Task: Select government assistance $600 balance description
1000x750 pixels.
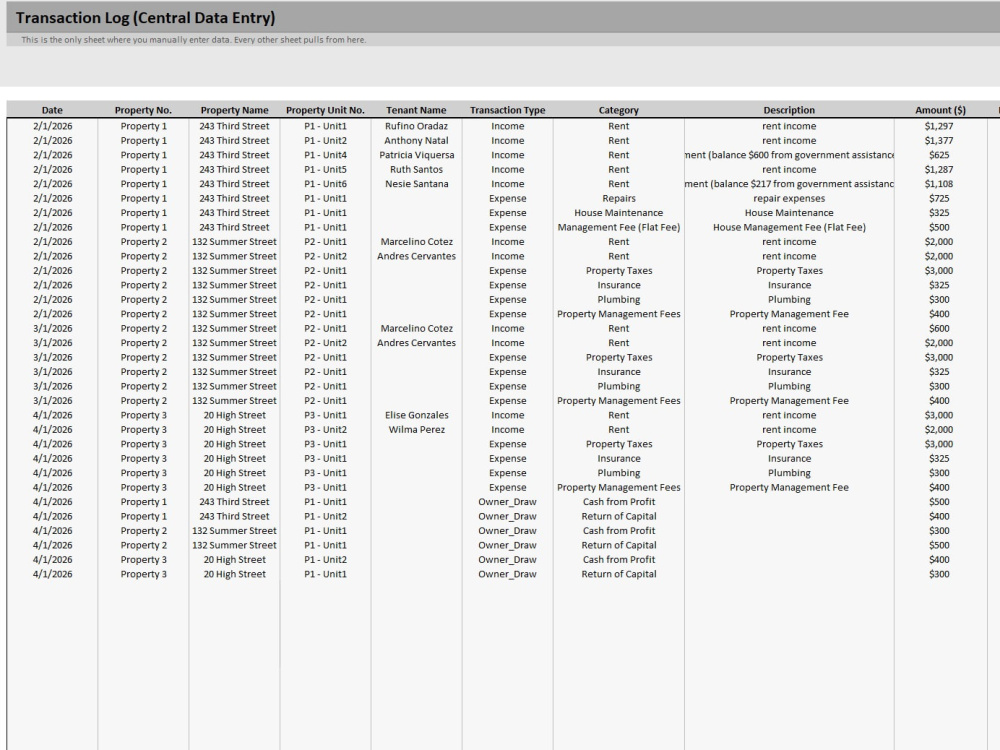Action: click(x=789, y=155)
